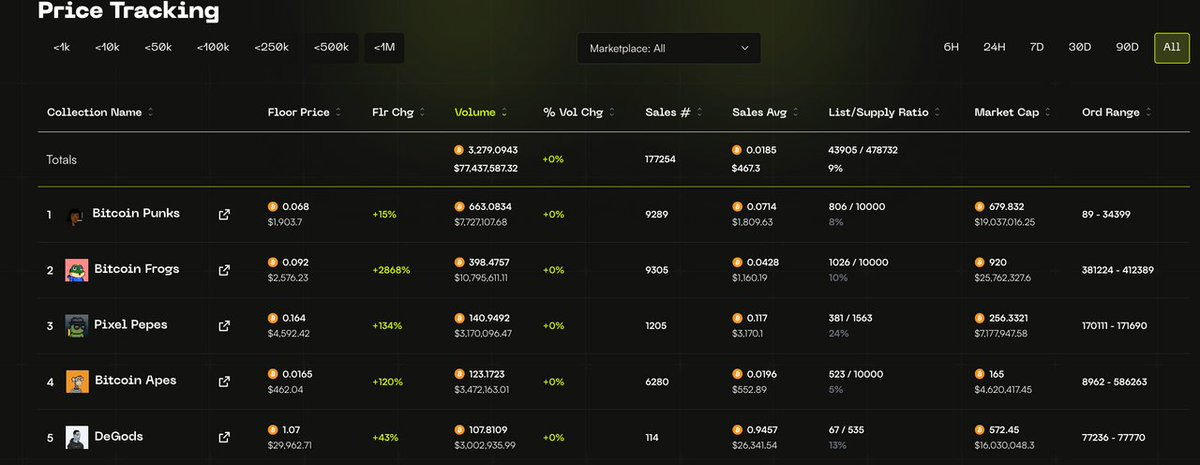This screenshot has width=1200, height=465.
Task: Sort by Floor Price column
Action: pyautogui.click(x=304, y=113)
